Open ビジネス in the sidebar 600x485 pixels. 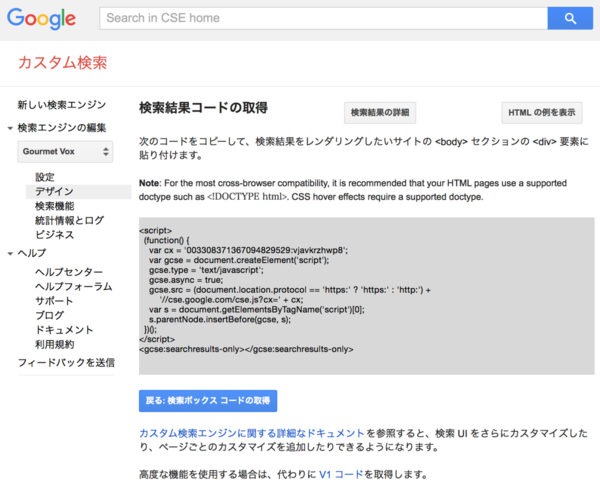(54, 235)
